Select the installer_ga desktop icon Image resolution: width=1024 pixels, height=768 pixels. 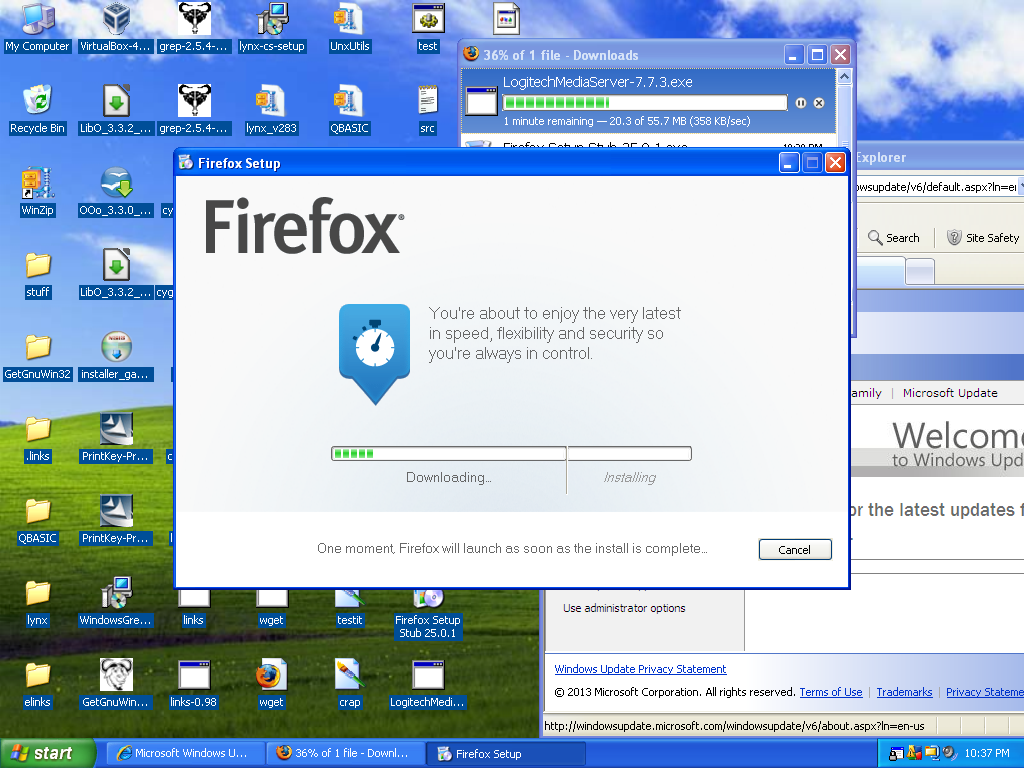point(116,356)
